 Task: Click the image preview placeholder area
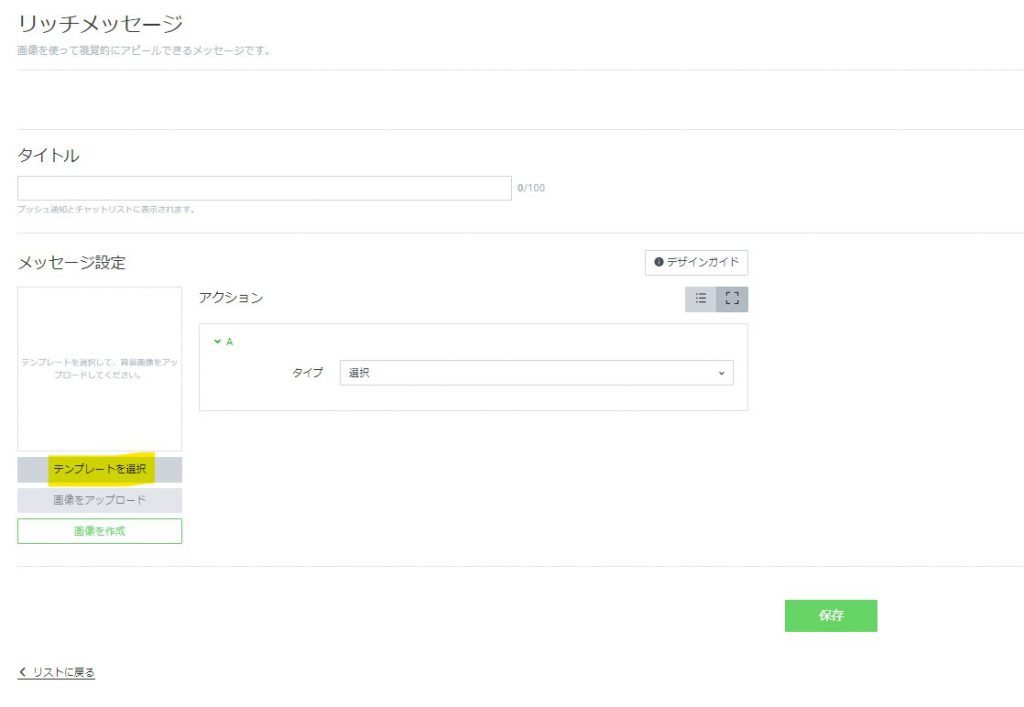[x=100, y=369]
